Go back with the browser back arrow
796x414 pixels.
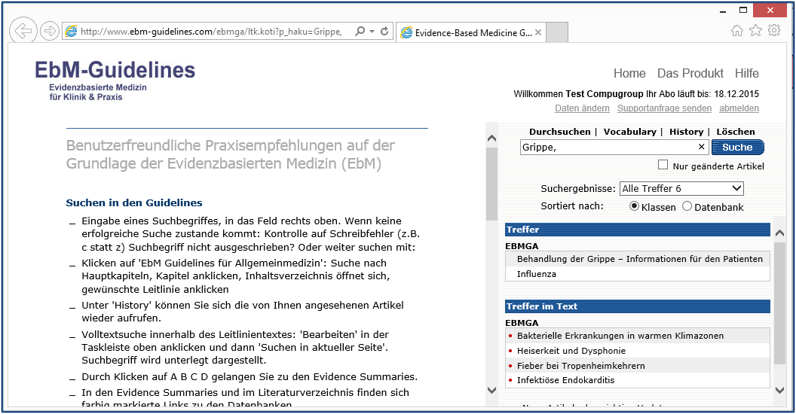[23, 31]
